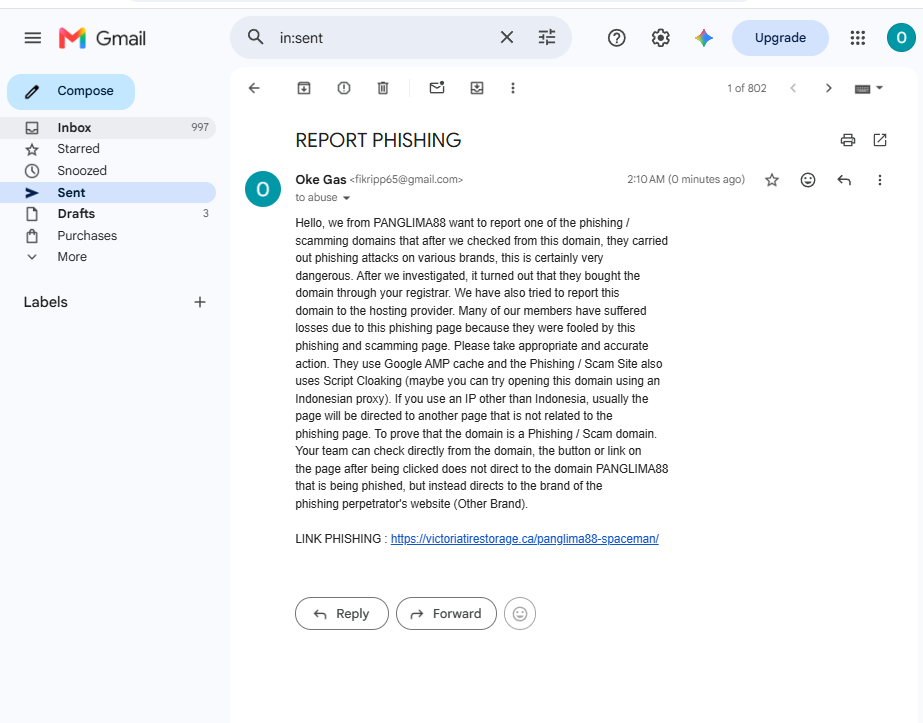Add emoji reaction button beside Forward
This screenshot has height=723, width=923.
520,613
